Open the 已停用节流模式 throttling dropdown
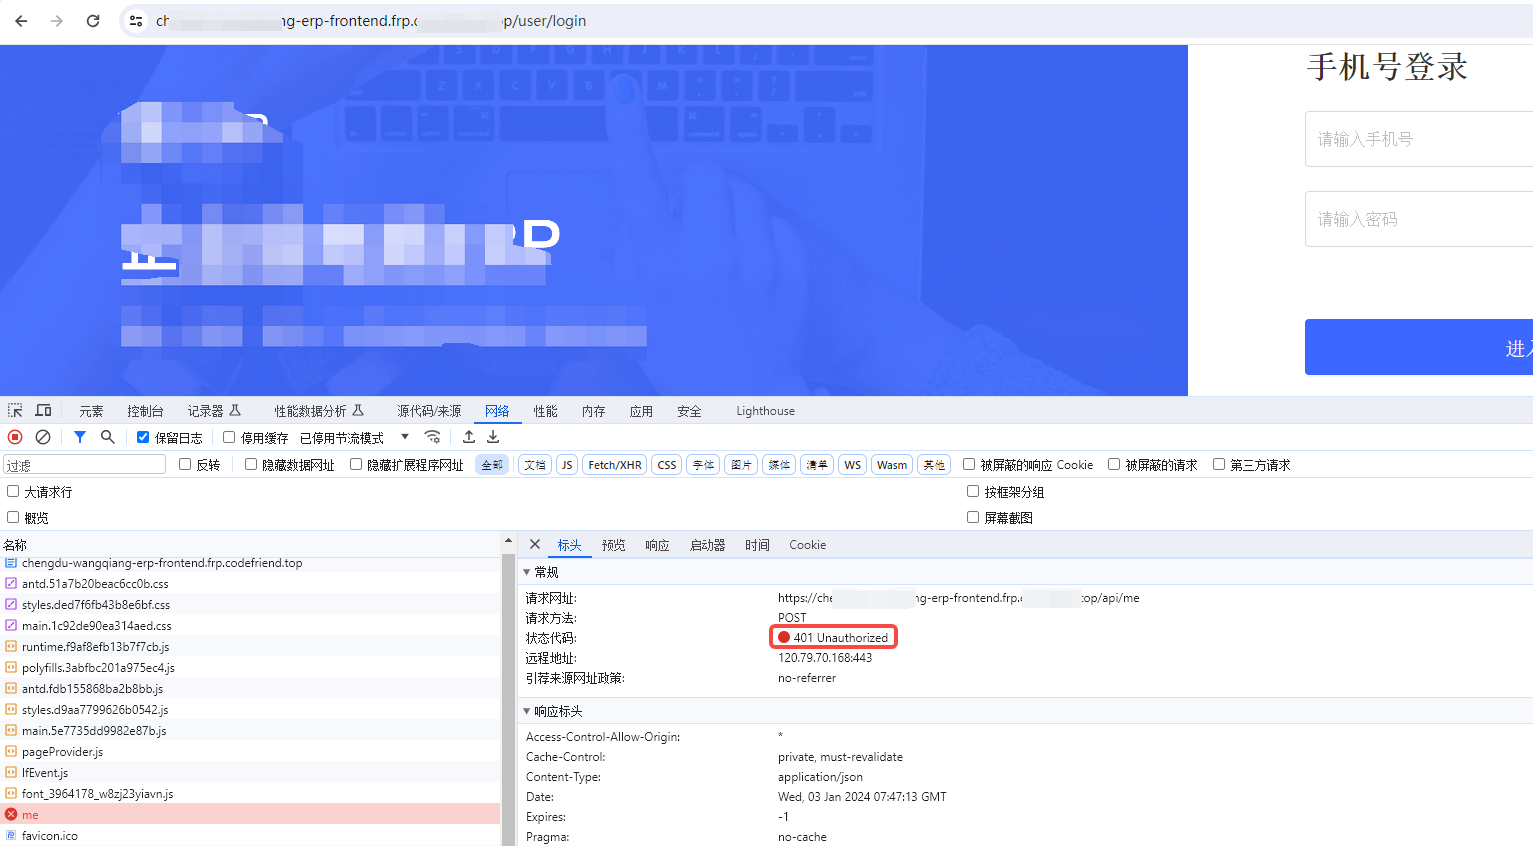The height and width of the screenshot is (846, 1533). [355, 438]
